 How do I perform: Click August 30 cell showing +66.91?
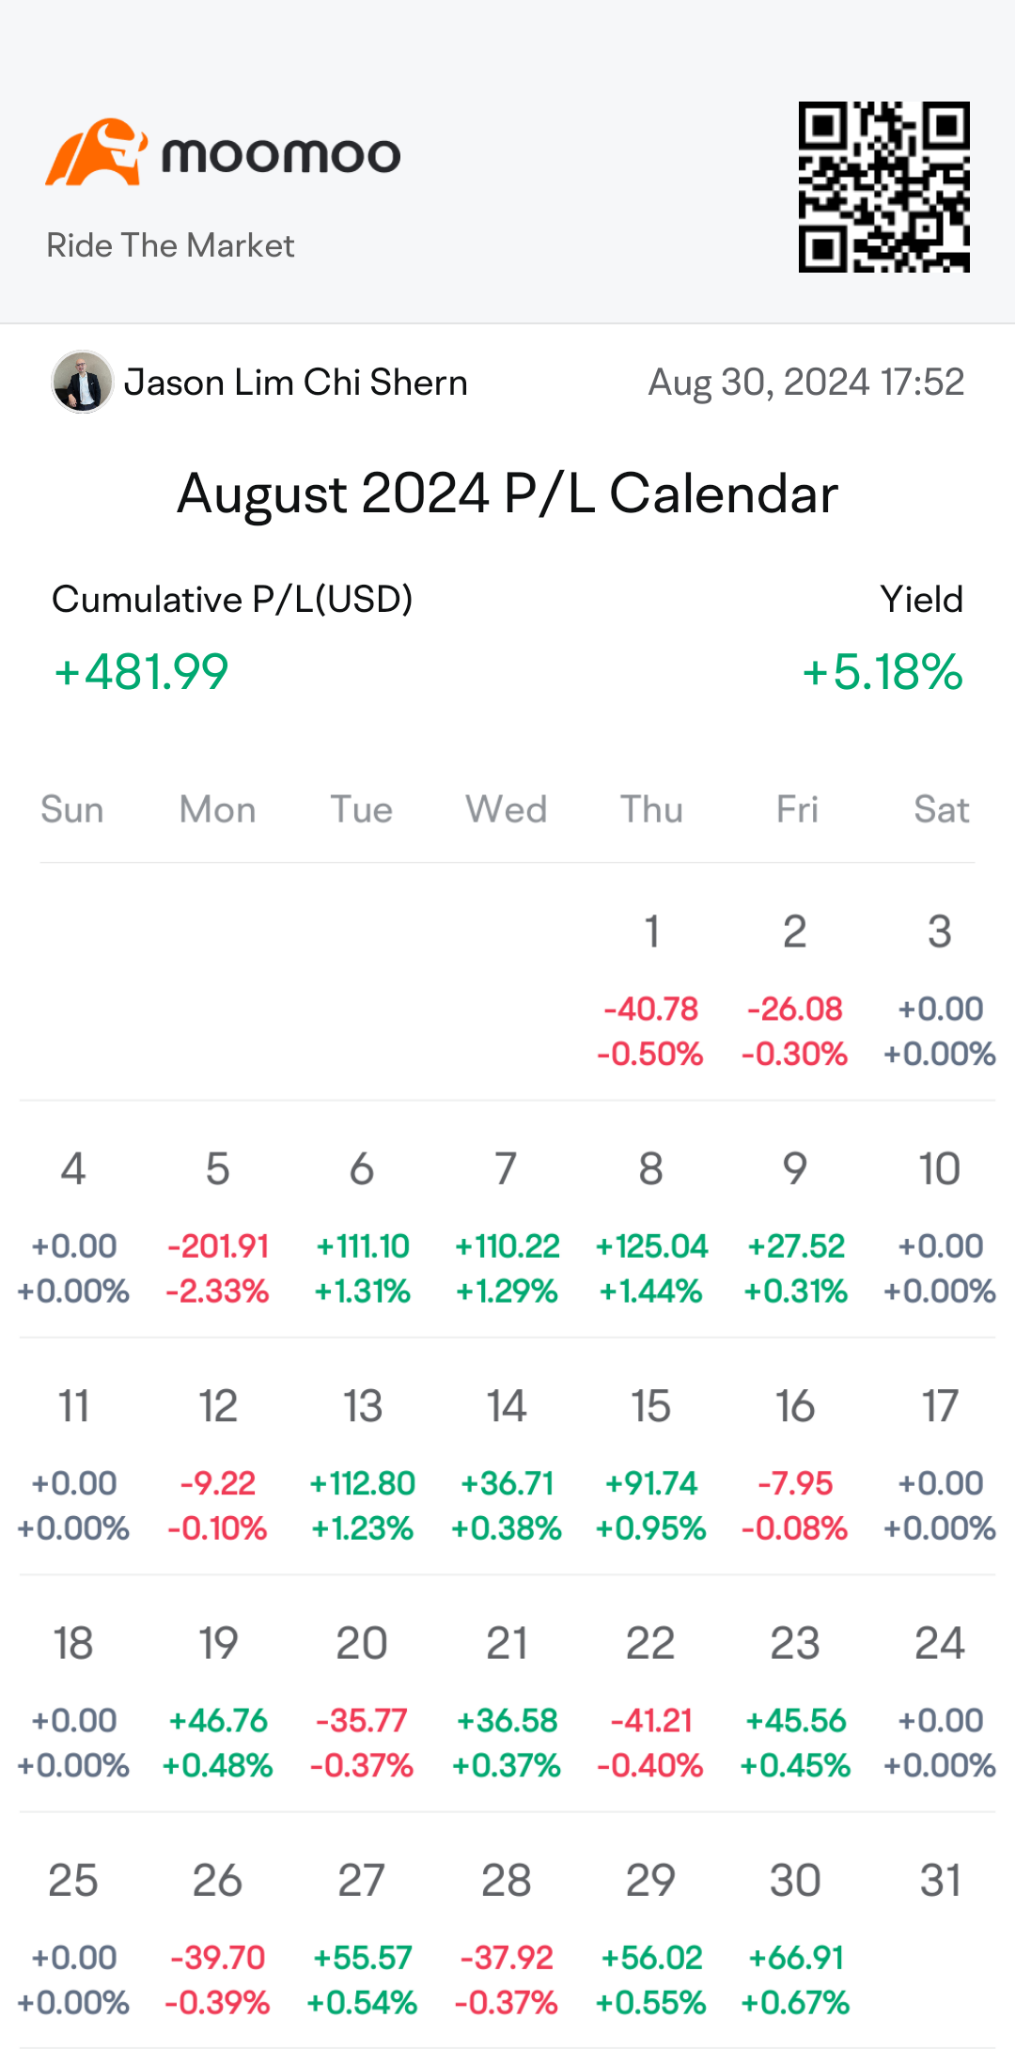point(796,1937)
